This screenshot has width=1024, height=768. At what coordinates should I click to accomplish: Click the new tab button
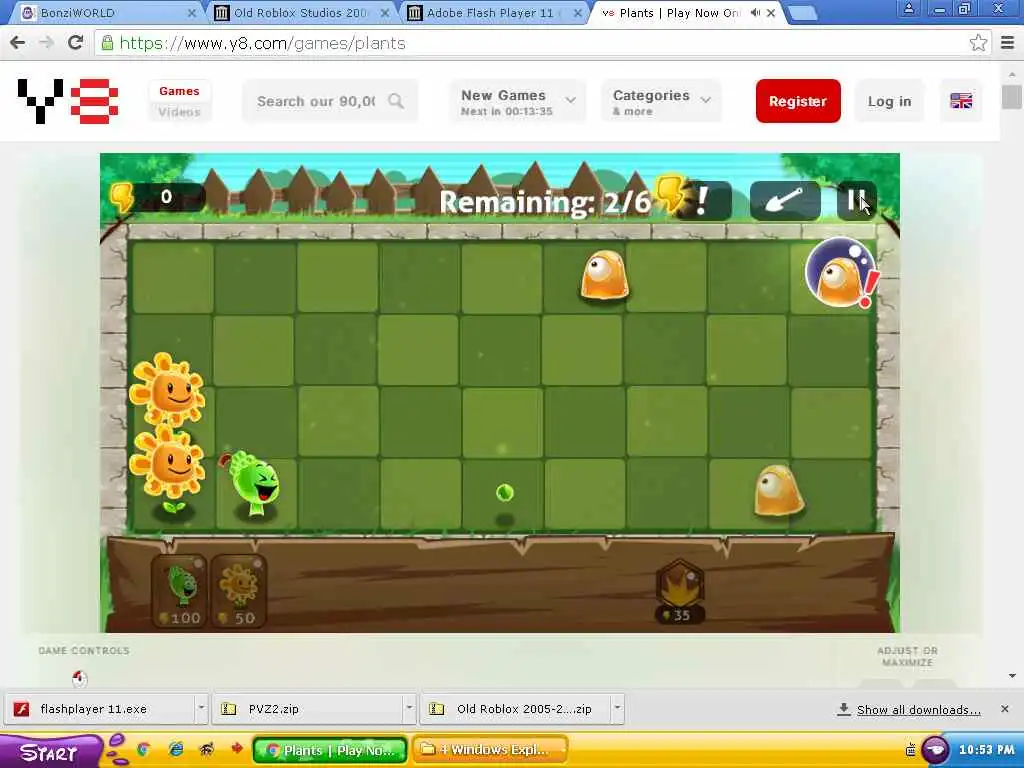tap(801, 13)
